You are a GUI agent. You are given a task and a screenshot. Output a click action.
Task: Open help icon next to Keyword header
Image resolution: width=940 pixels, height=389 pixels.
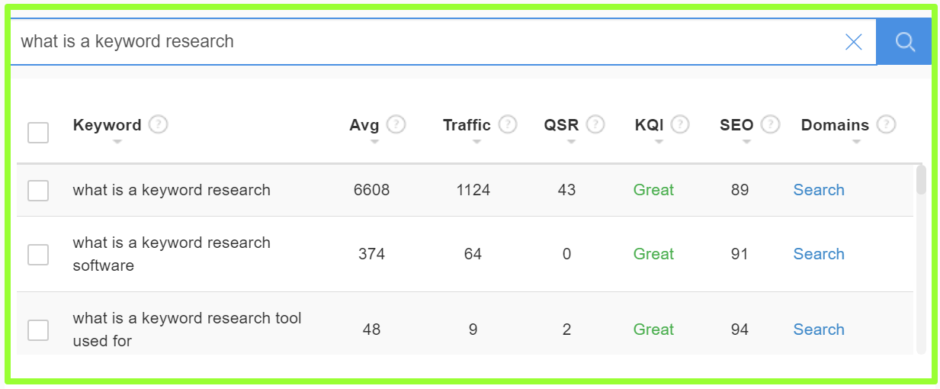[158, 124]
